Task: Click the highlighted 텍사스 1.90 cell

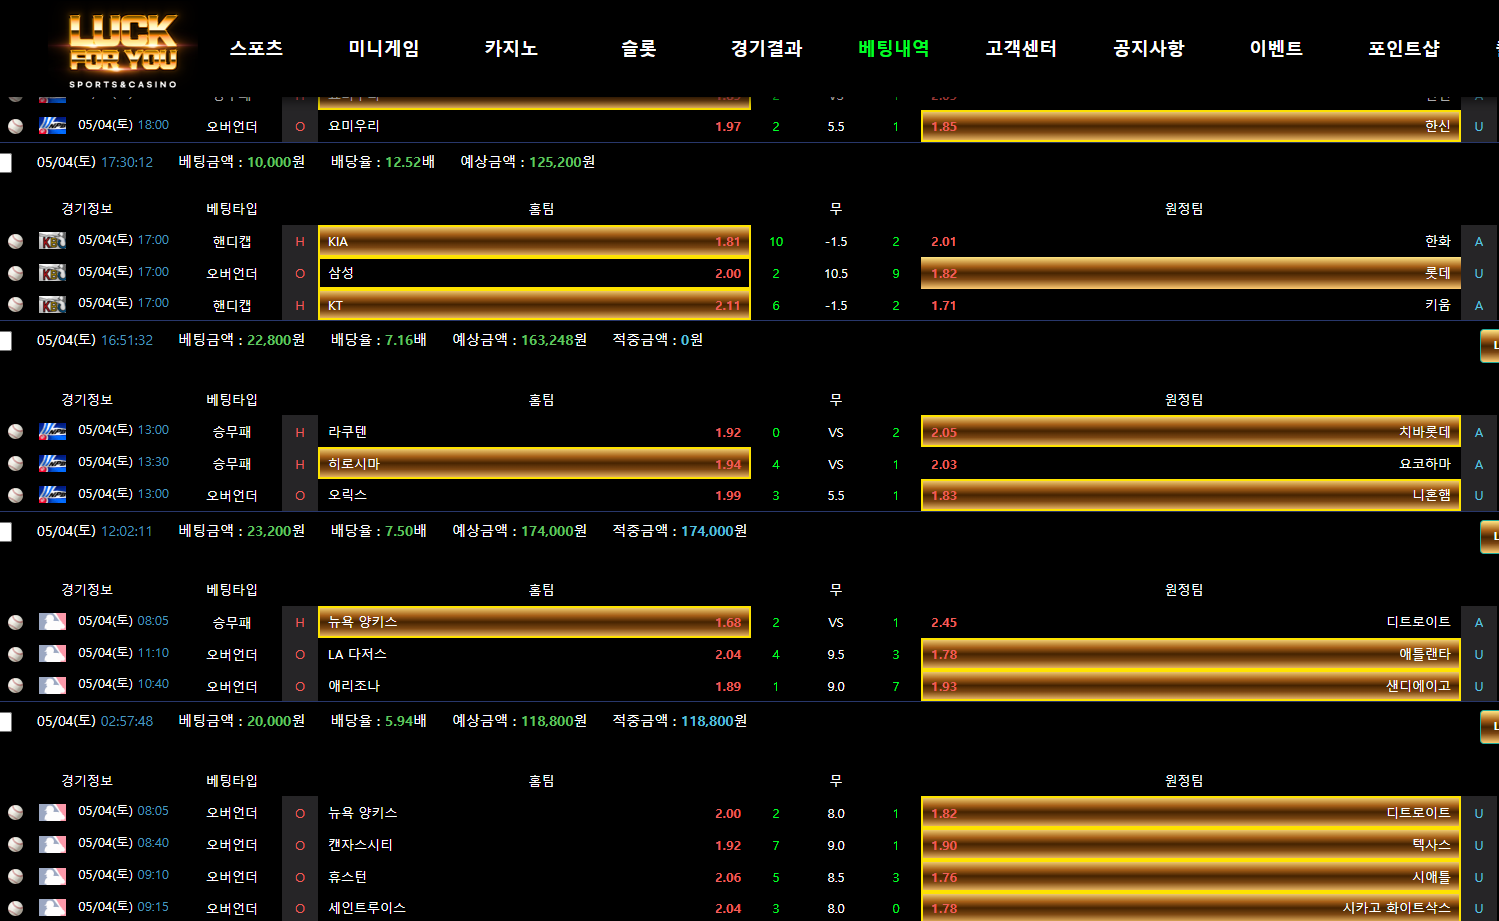Action: pos(1191,845)
